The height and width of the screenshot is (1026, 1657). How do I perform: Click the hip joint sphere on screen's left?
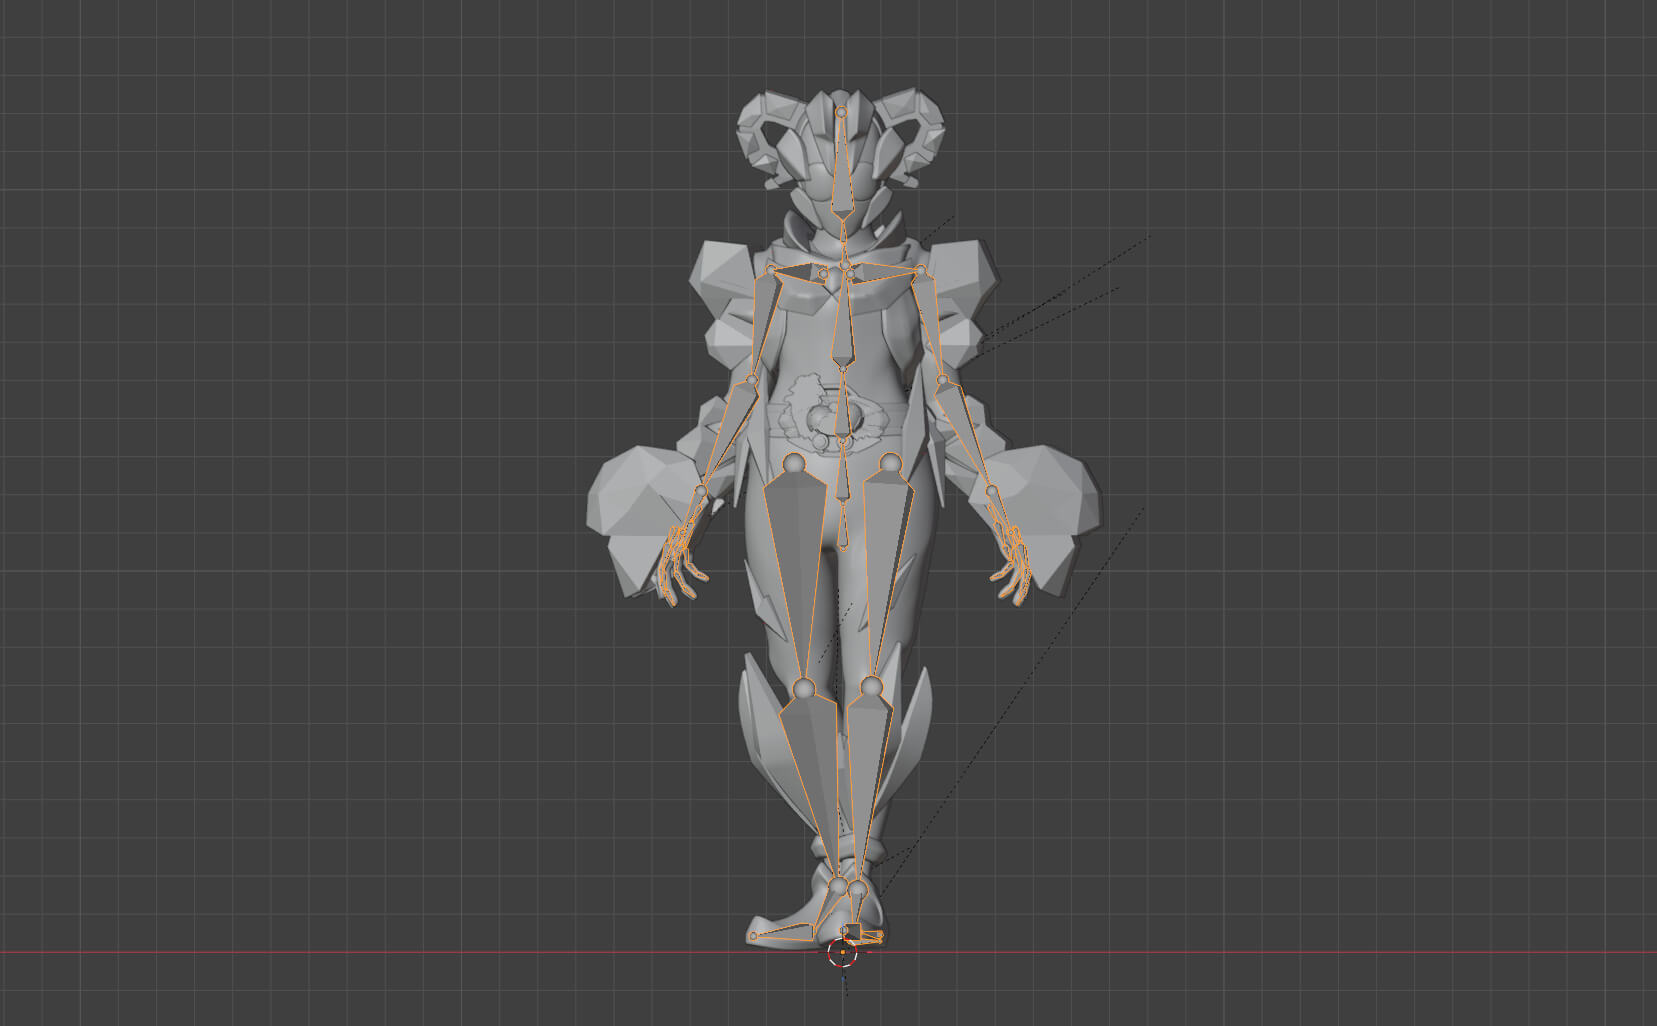794,463
